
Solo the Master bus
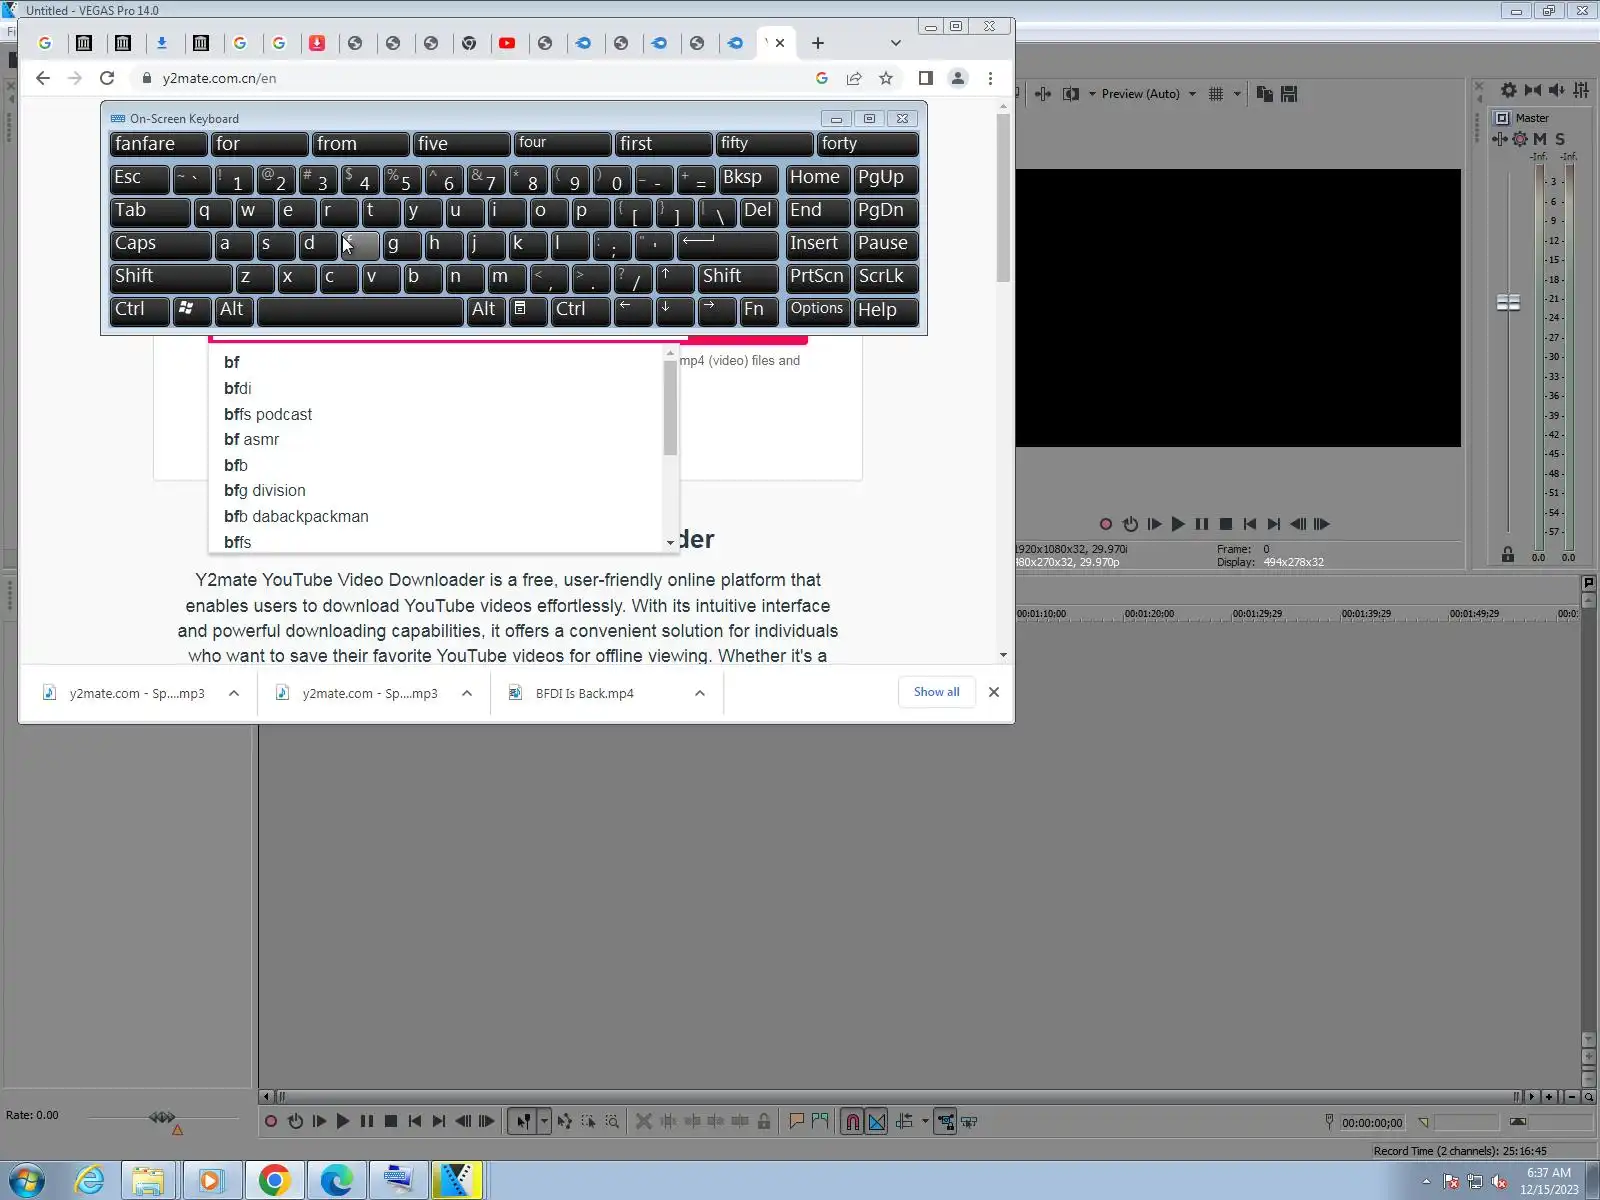tap(1560, 140)
